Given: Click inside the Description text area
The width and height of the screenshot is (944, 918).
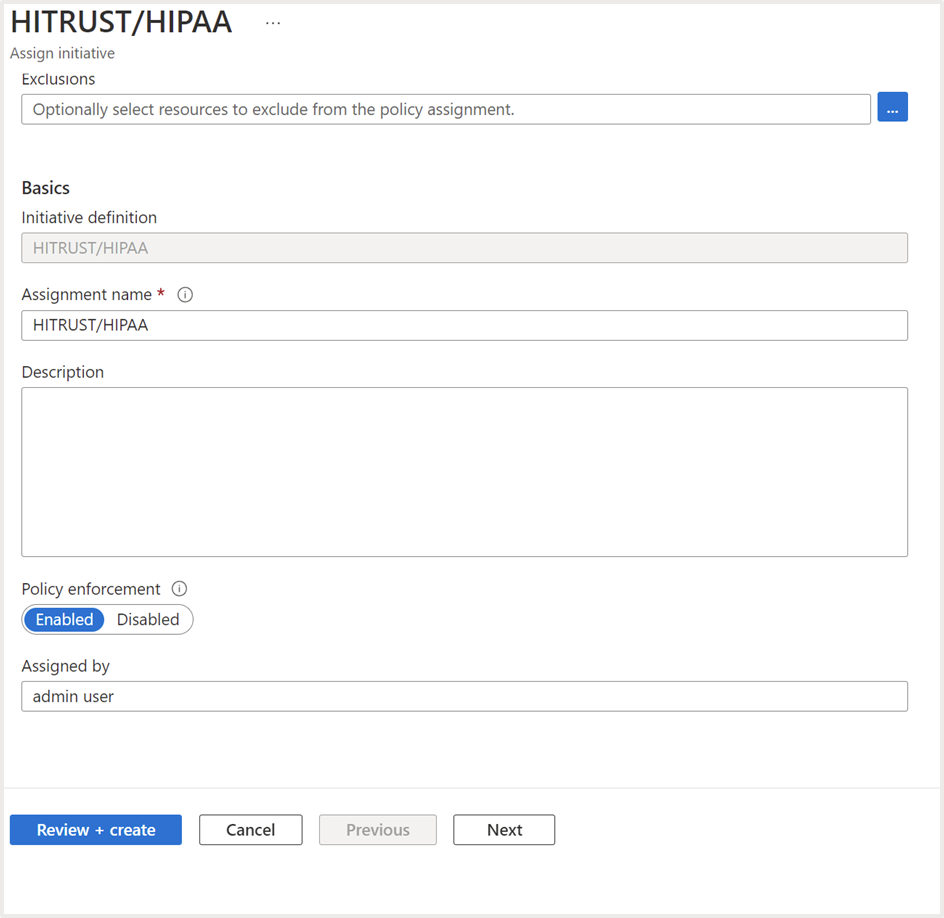Looking at the screenshot, I should [464, 471].
